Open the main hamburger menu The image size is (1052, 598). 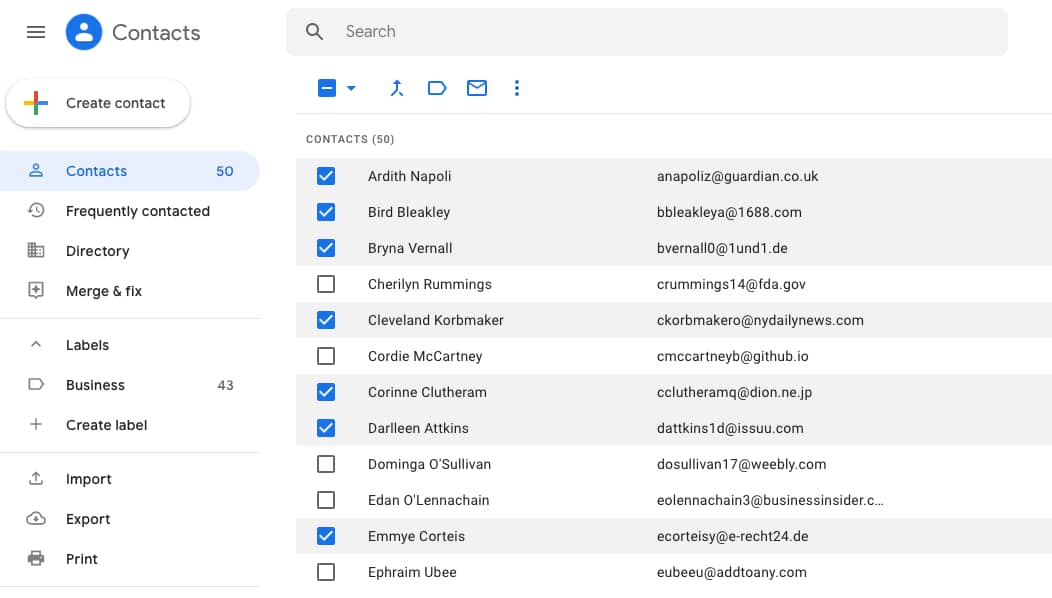36,32
